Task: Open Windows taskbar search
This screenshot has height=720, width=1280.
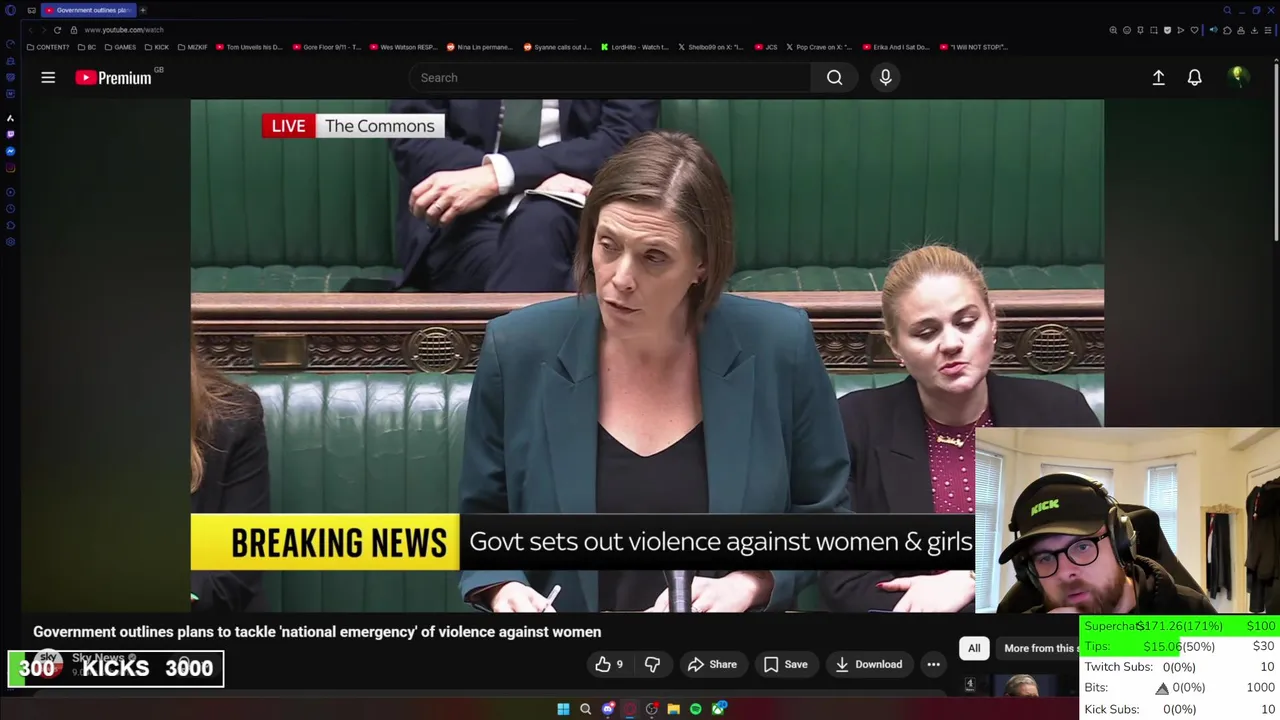Action: pyautogui.click(x=585, y=709)
